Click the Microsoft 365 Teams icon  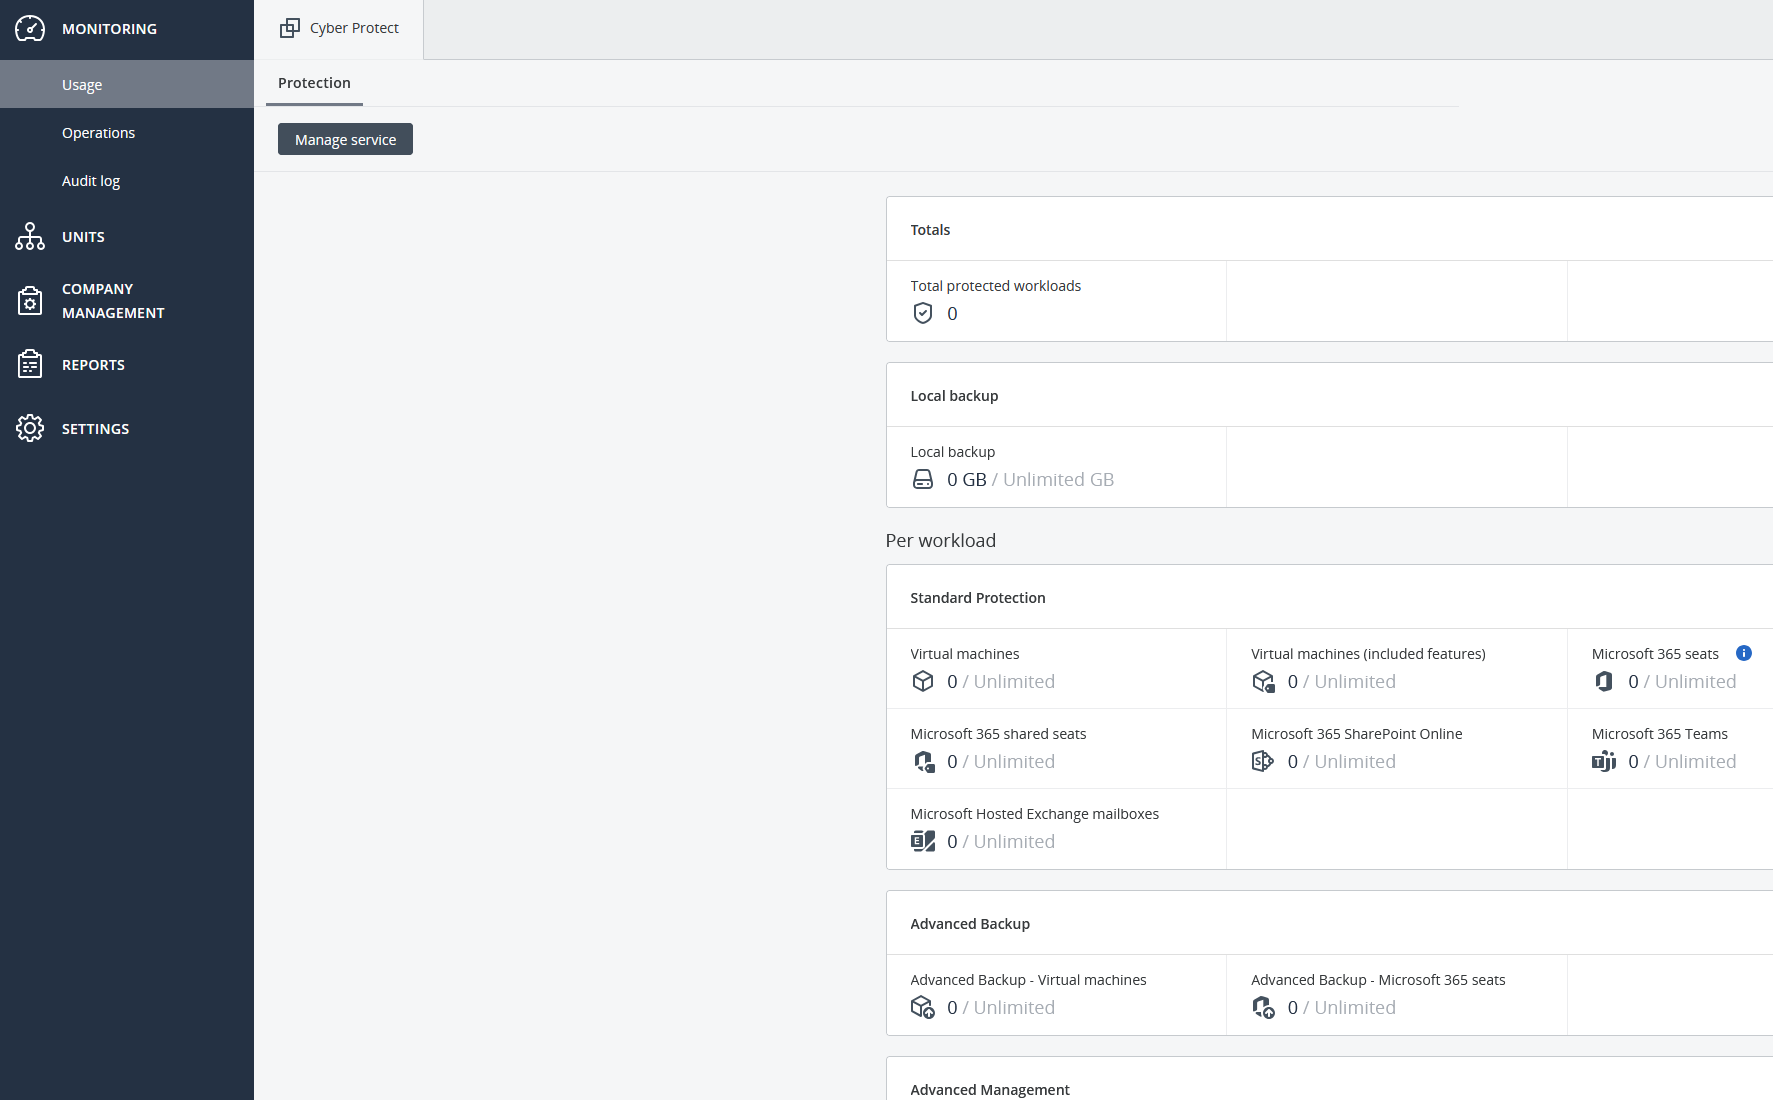click(1604, 761)
